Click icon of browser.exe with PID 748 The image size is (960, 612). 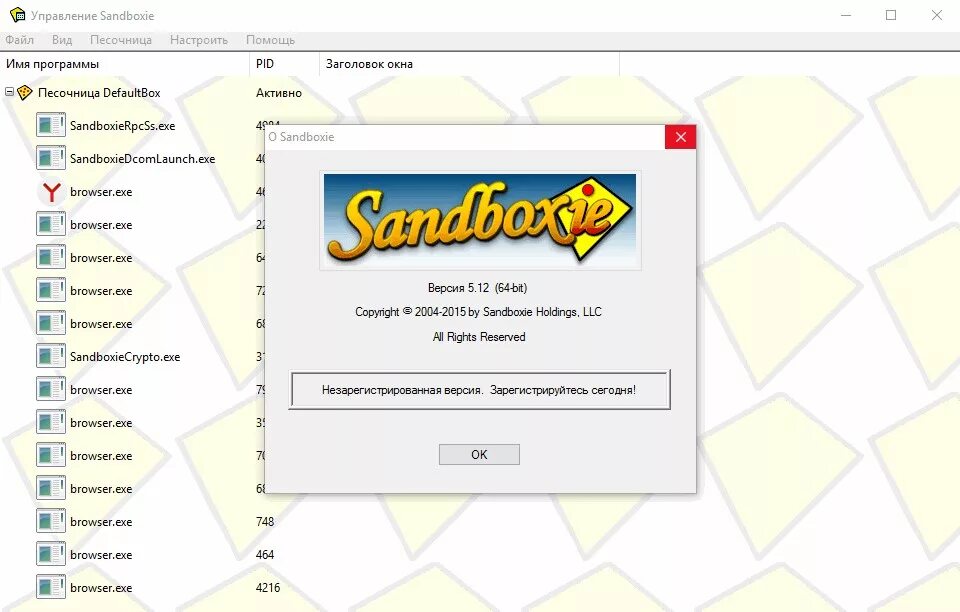51,522
